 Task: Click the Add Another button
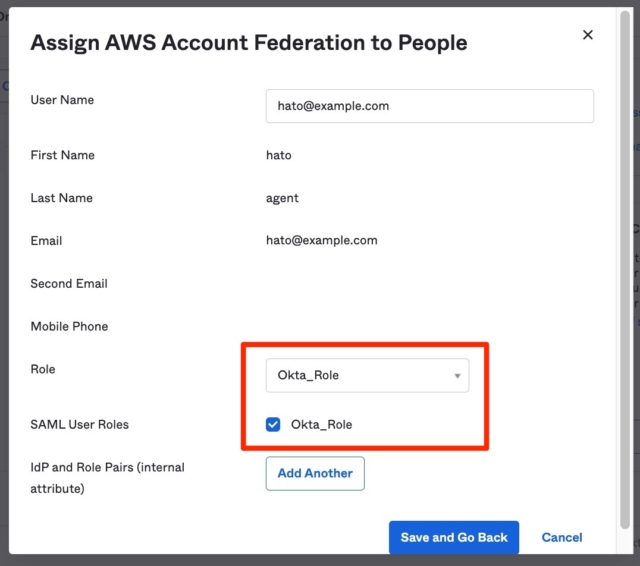coord(315,473)
